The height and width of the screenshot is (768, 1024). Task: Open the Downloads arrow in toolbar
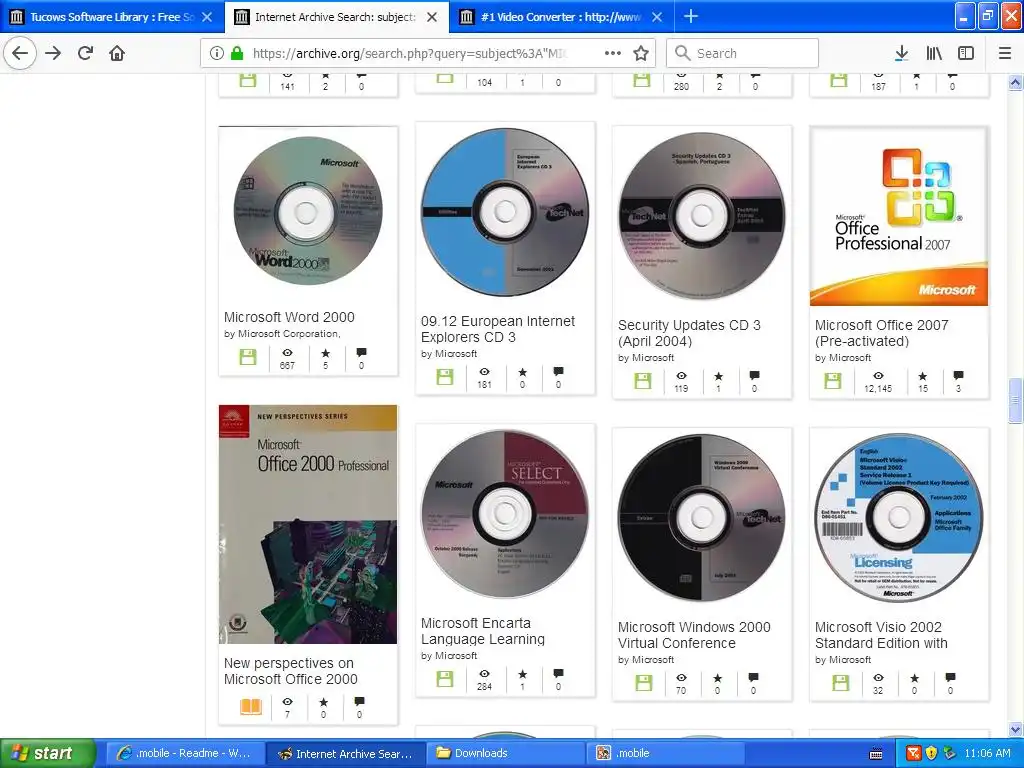pos(901,54)
